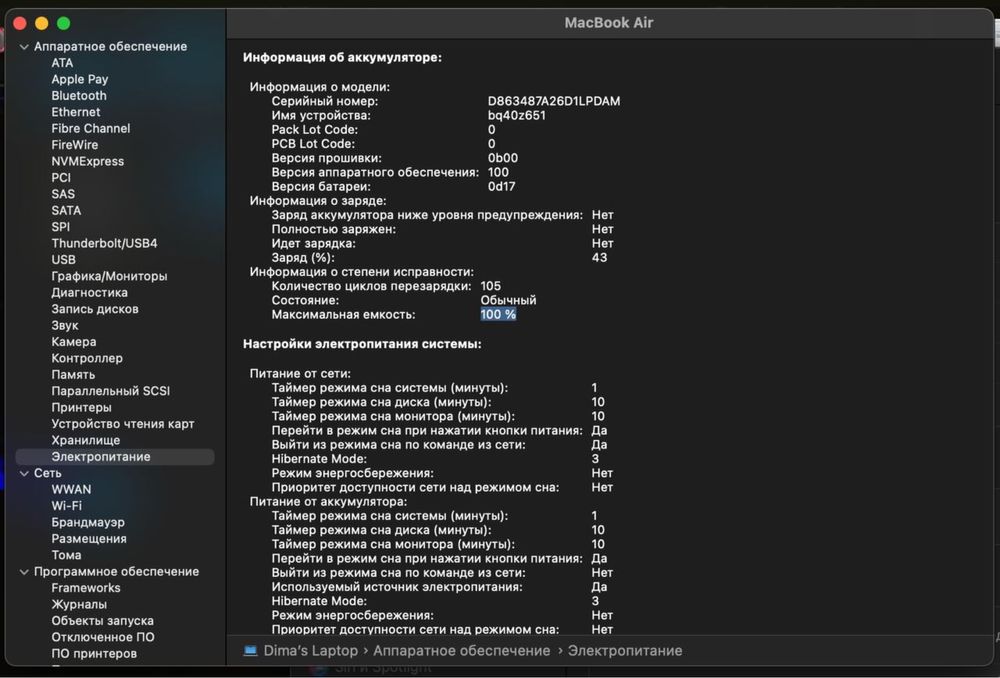Open the Брандмауэр entry
This screenshot has width=1000, height=678.
tap(88, 522)
